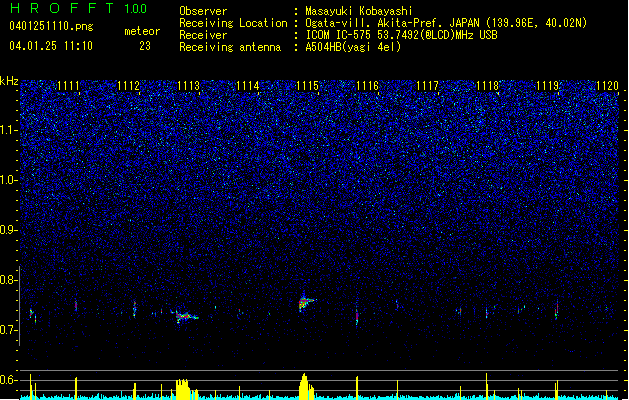Image resolution: width=629 pixels, height=400 pixels.
Task: Click the date stamp 04.01.25 11:10
Action: point(51,46)
